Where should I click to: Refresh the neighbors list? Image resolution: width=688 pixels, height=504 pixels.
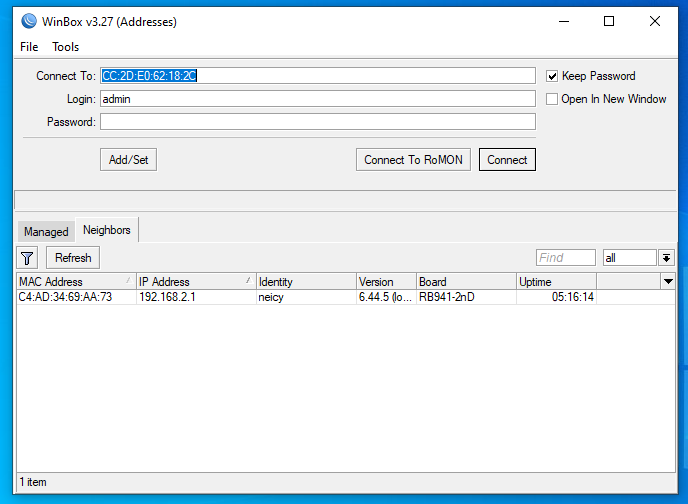point(73,258)
